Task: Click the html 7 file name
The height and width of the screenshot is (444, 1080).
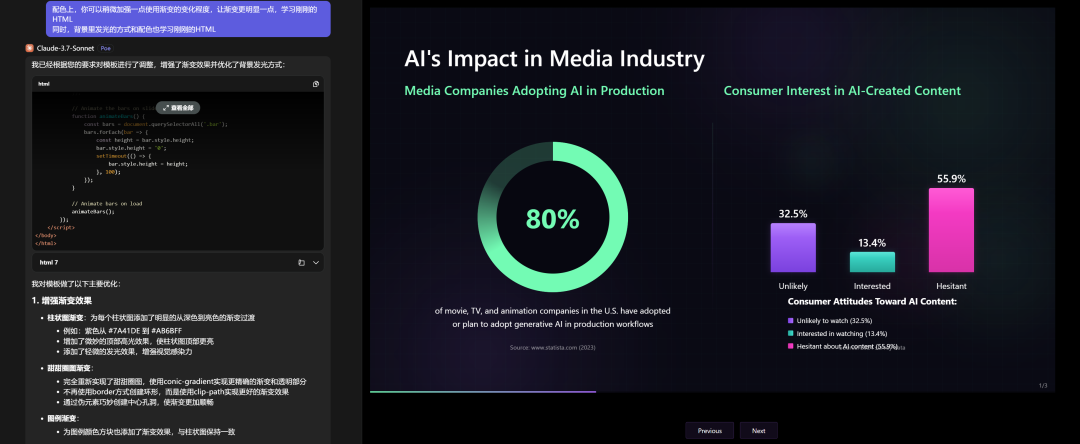Action: [49, 262]
